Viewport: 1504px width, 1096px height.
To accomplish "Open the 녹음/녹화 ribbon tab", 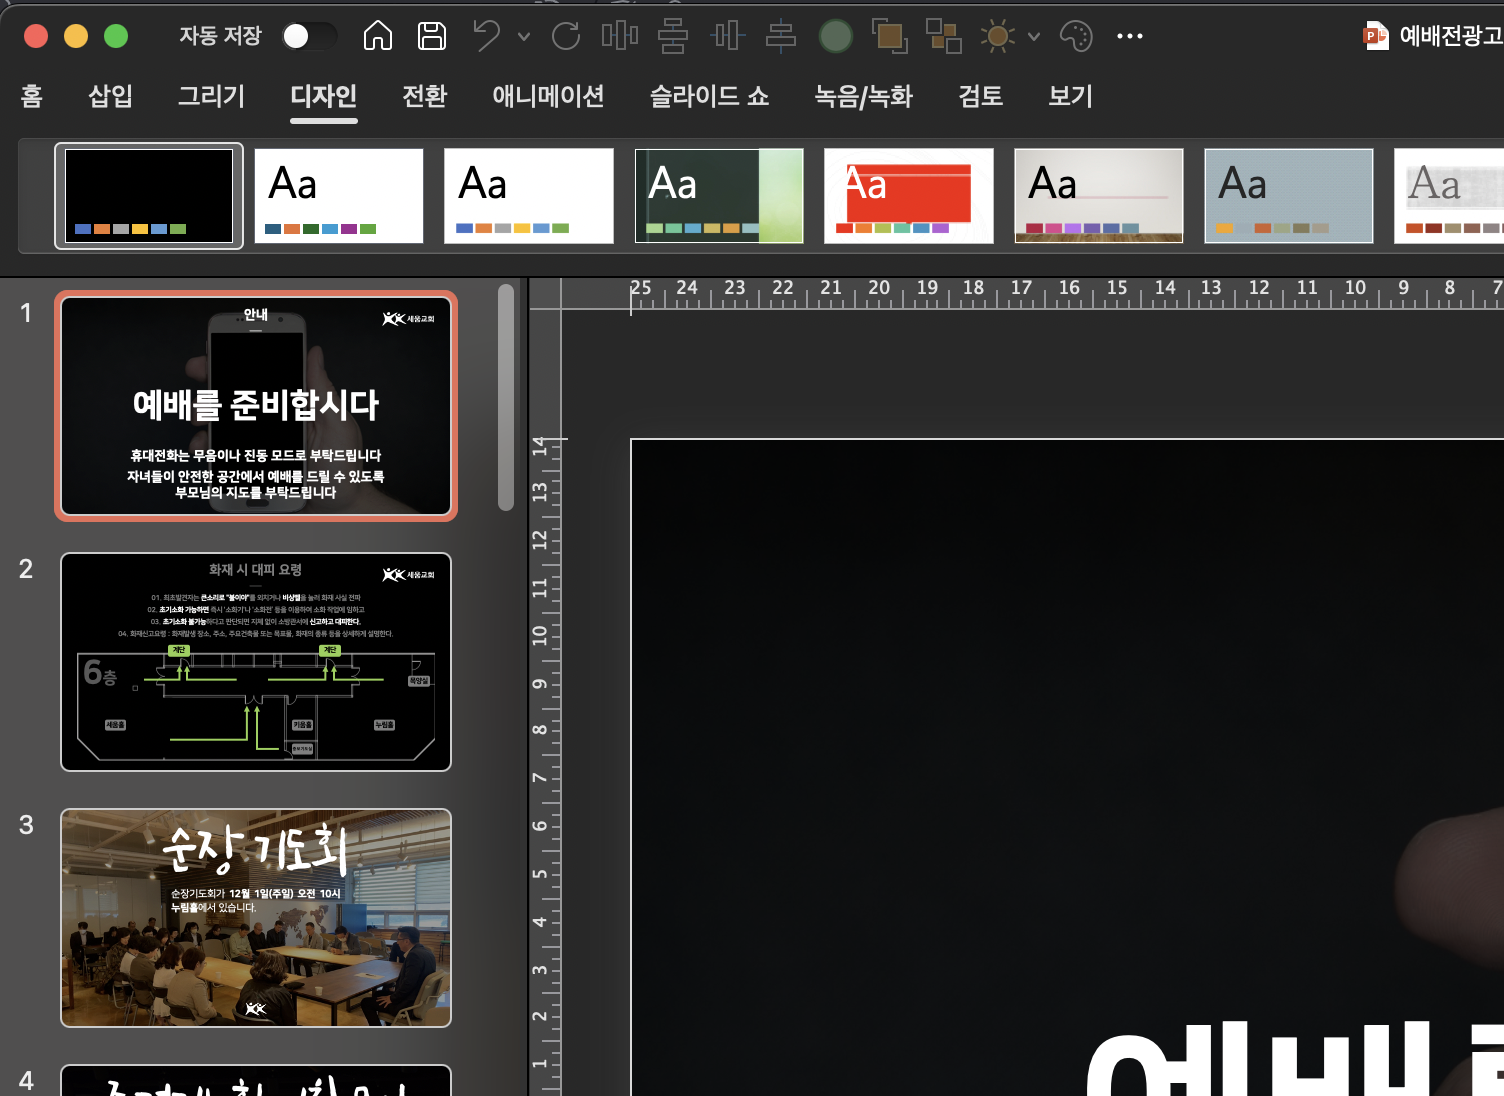I will pyautogui.click(x=864, y=96).
